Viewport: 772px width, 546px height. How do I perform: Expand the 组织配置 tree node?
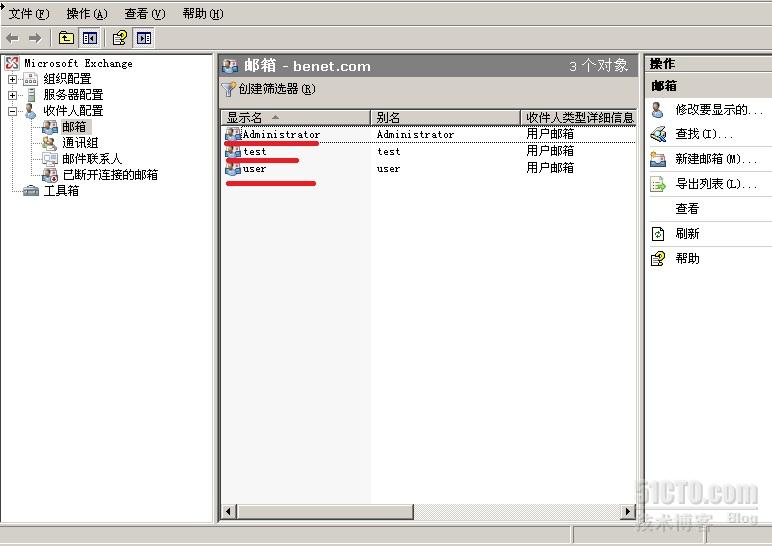[x=12, y=79]
